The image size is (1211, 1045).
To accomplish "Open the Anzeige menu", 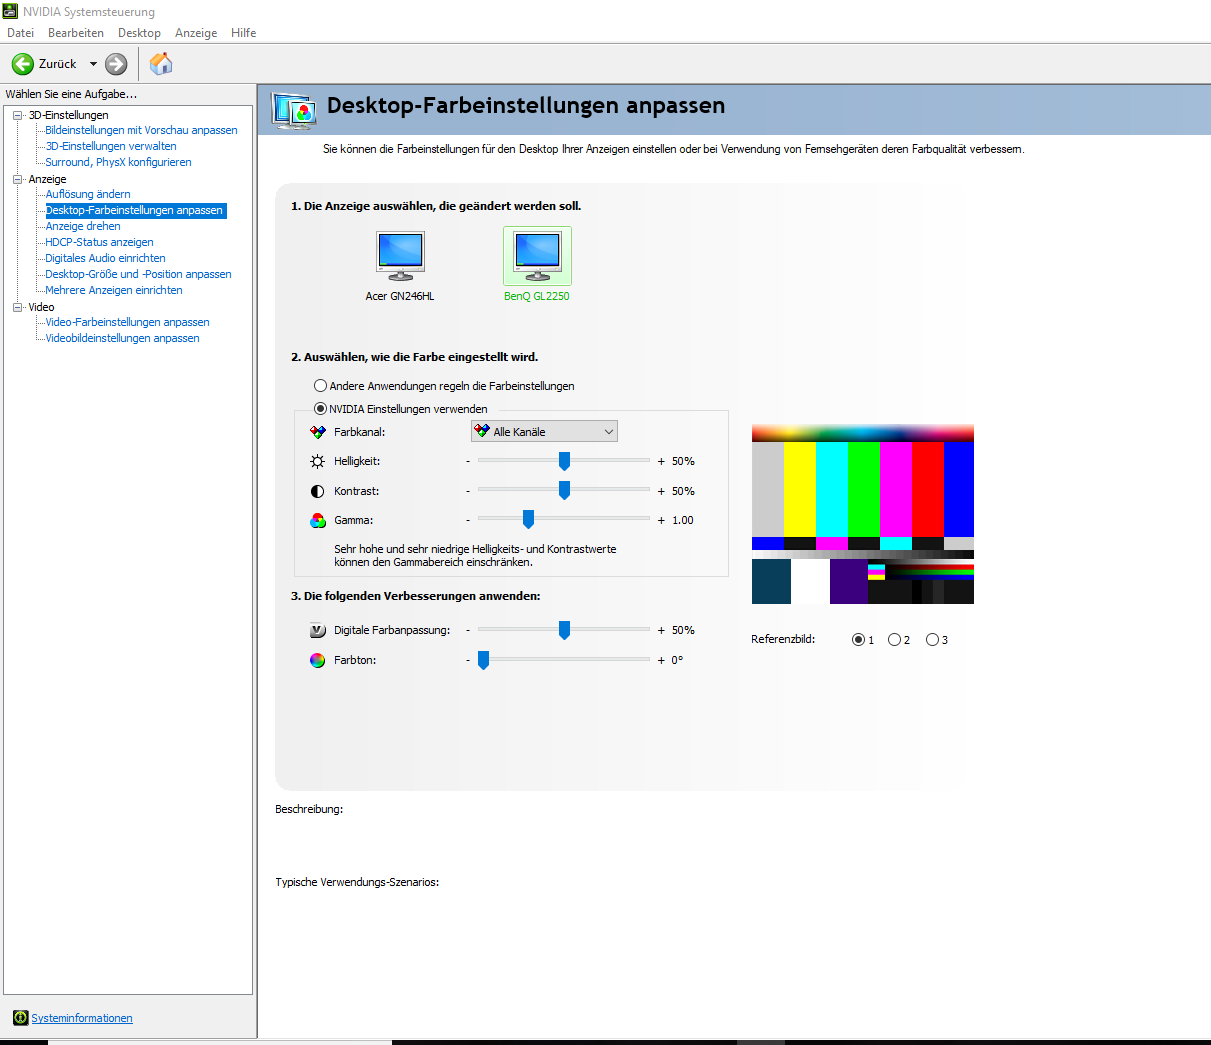I will click(x=196, y=33).
